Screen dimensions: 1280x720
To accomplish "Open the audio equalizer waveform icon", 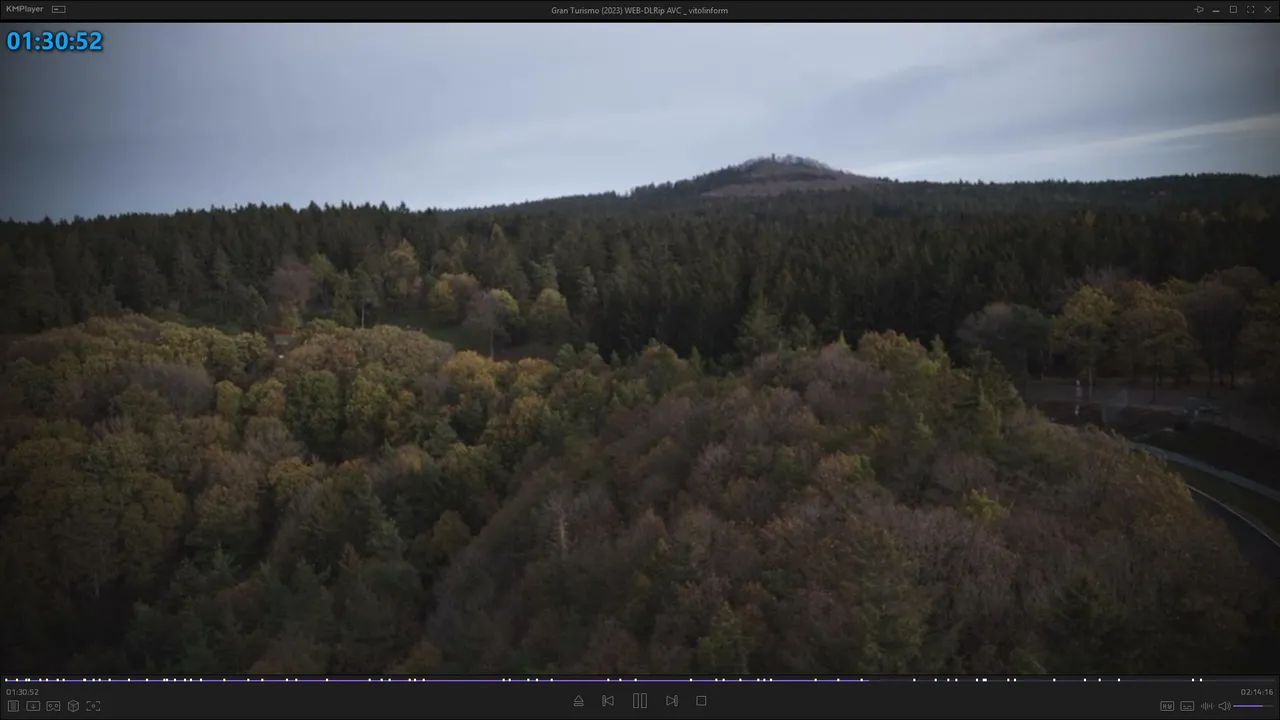I will 1206,706.
